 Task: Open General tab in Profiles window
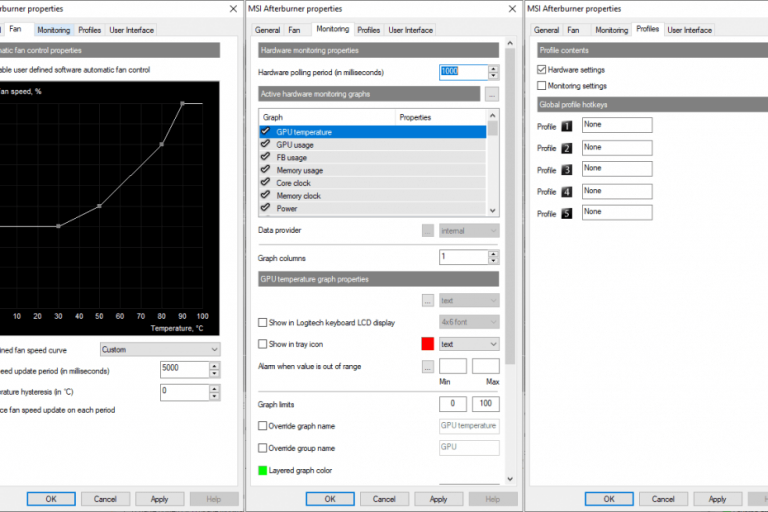pyautogui.click(x=546, y=30)
